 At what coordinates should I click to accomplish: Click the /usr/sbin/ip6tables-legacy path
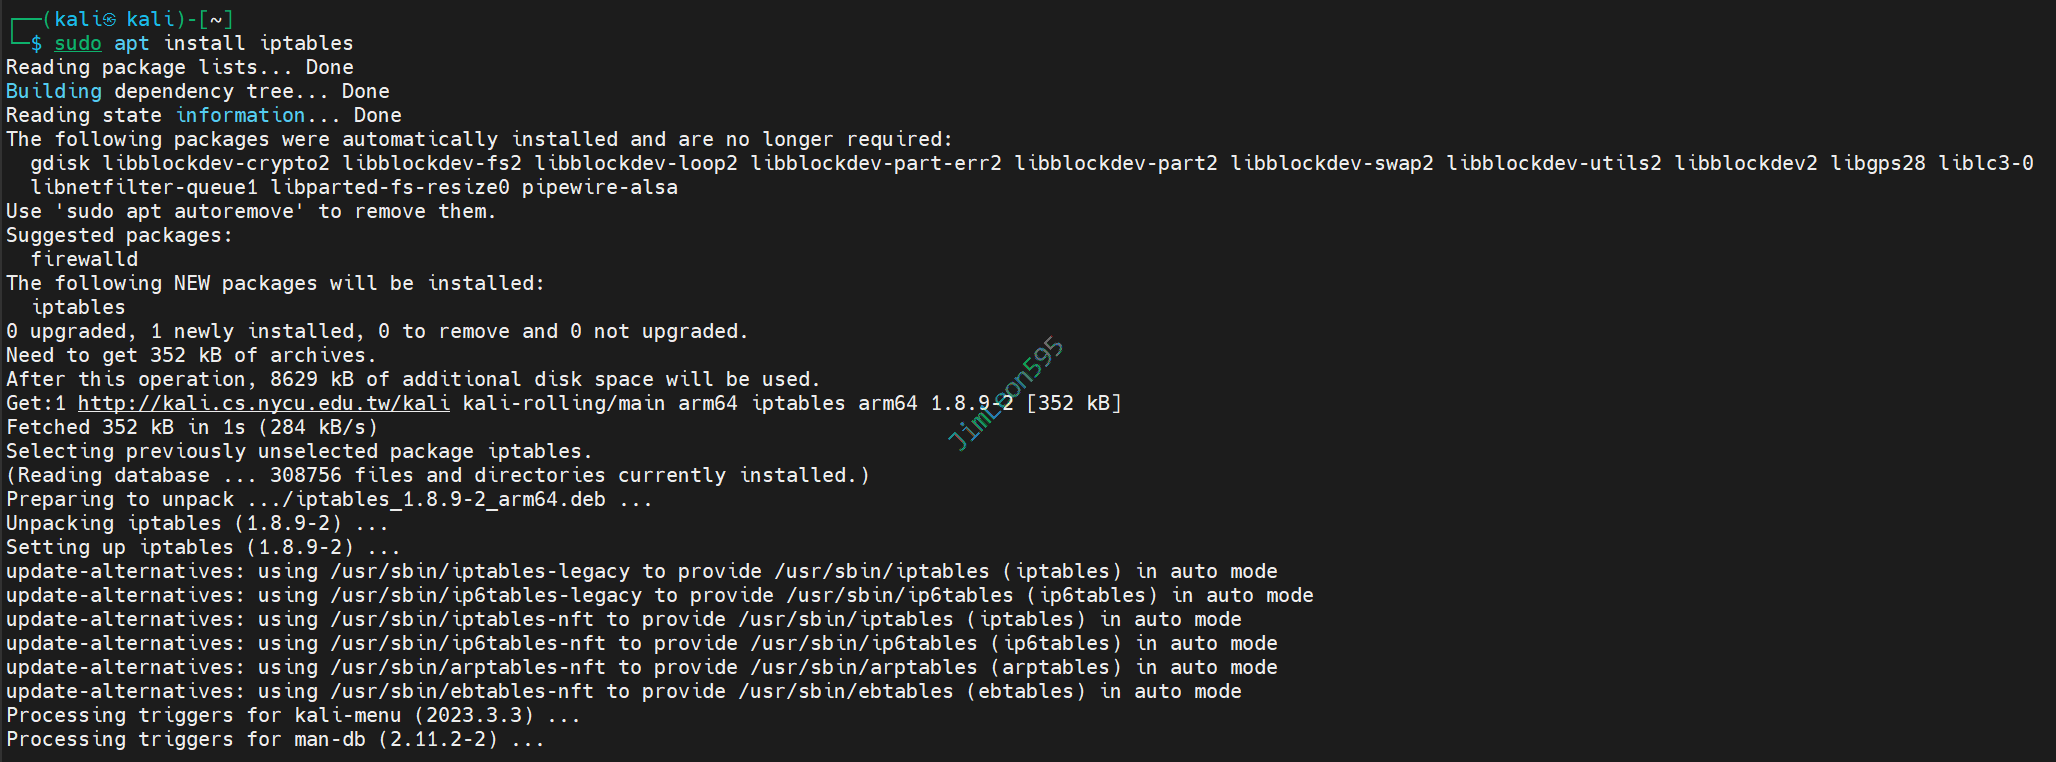coord(486,595)
